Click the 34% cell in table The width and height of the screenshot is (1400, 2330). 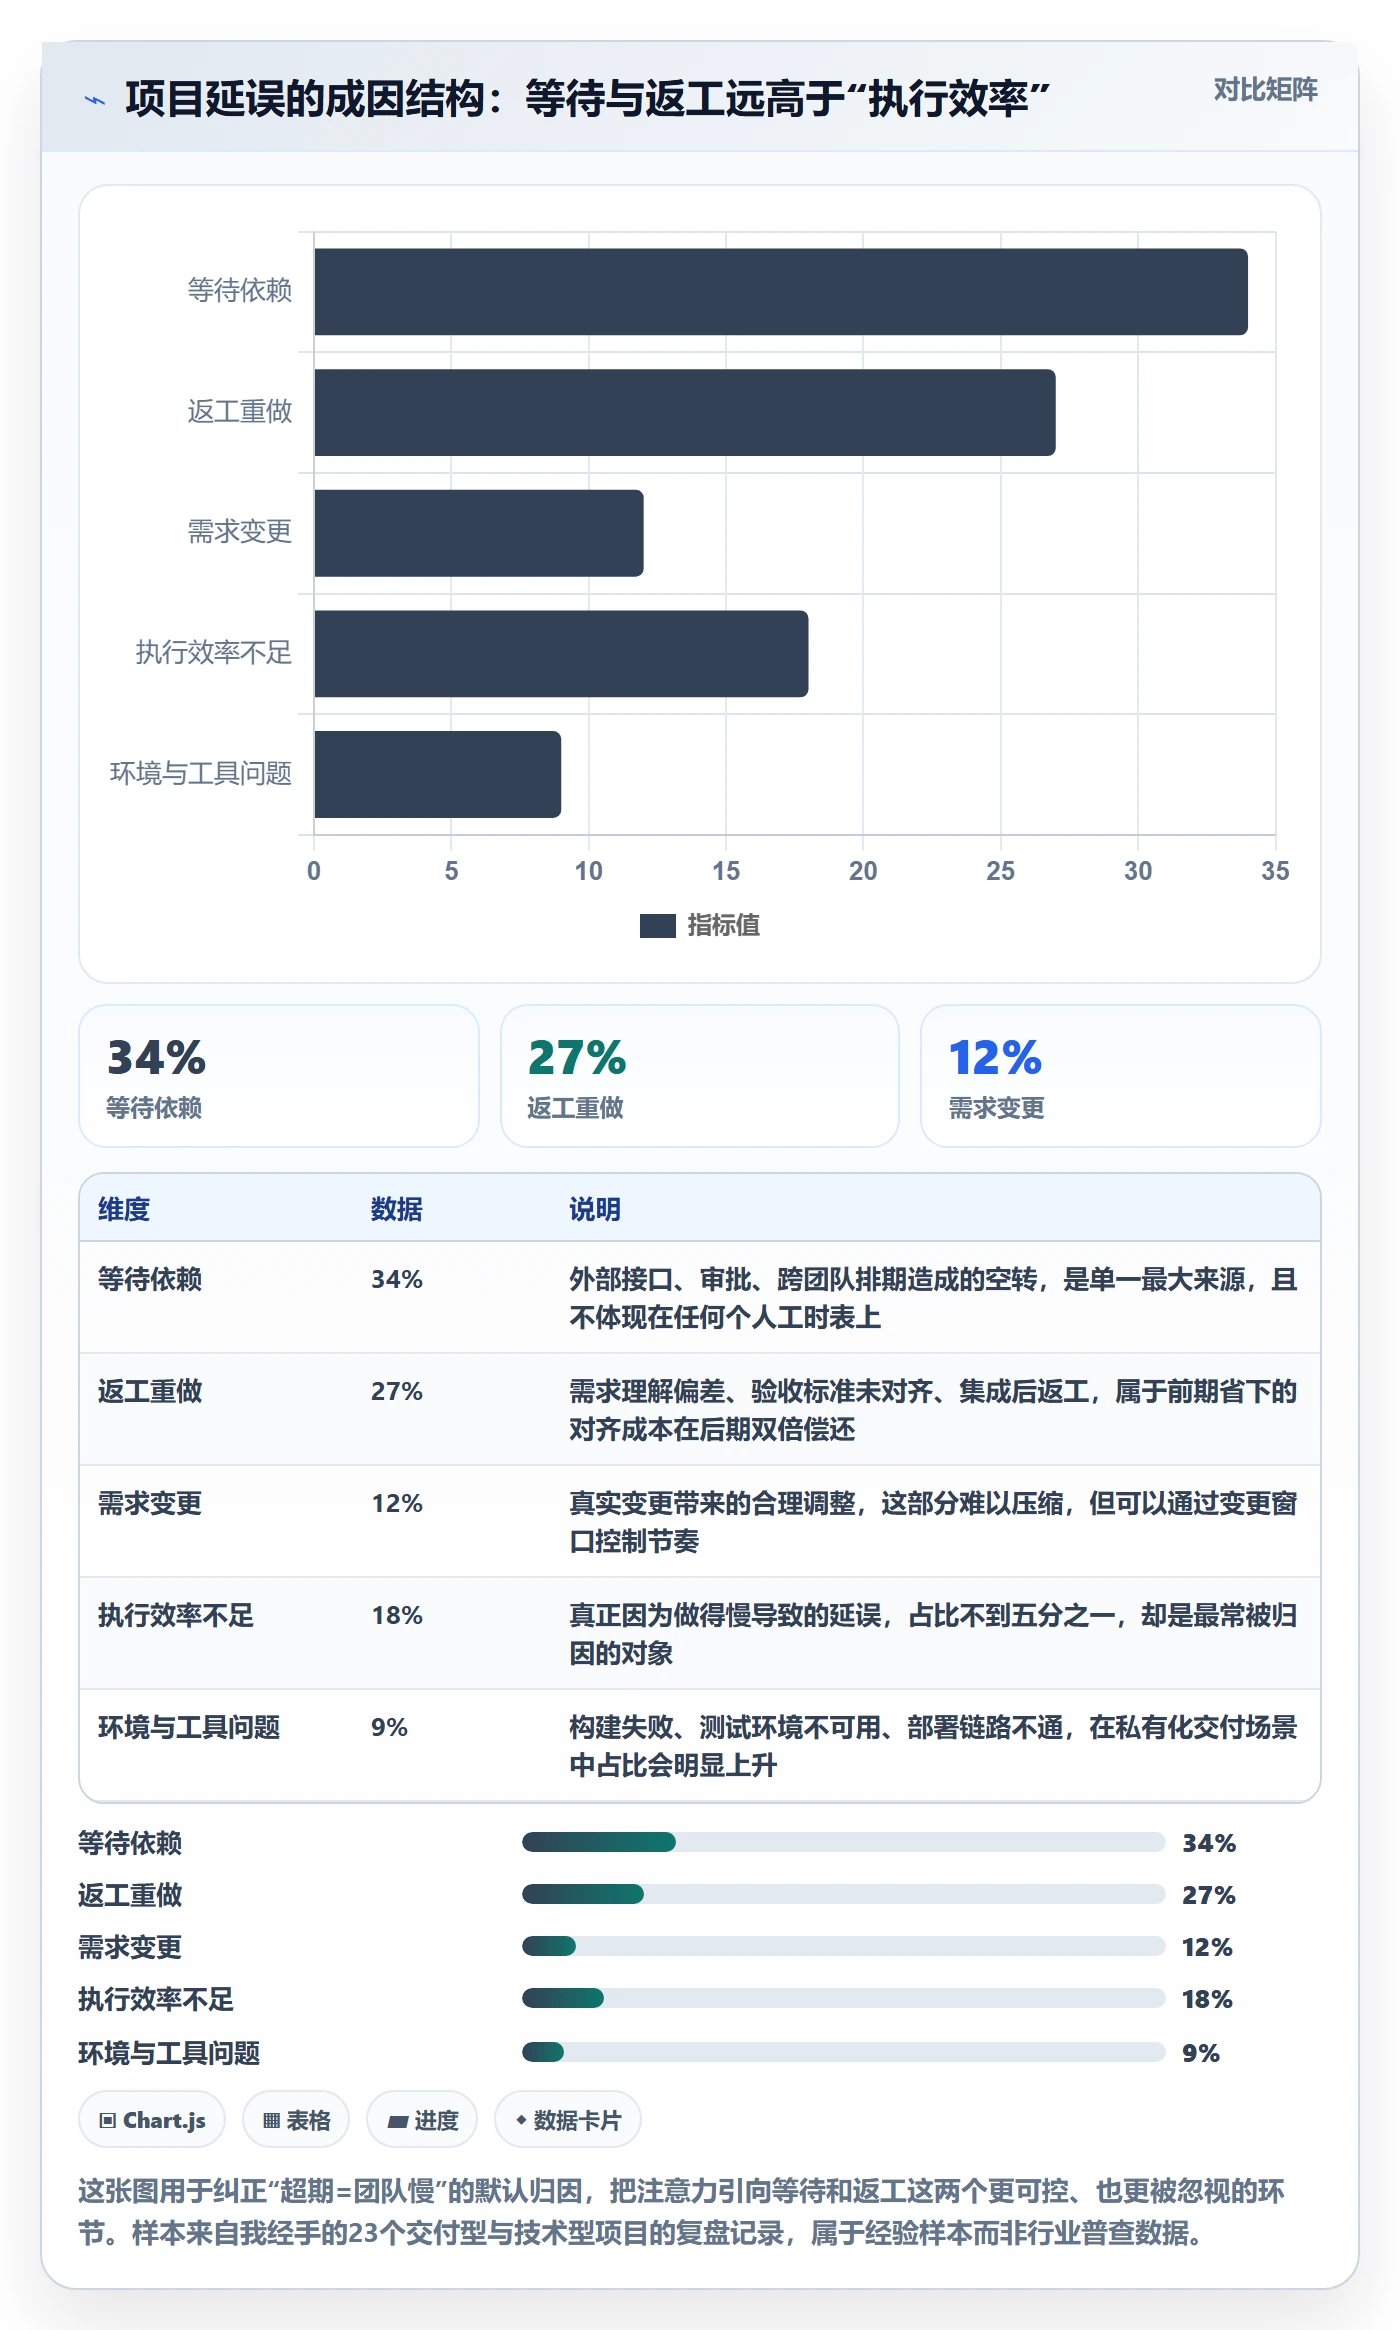(397, 1279)
